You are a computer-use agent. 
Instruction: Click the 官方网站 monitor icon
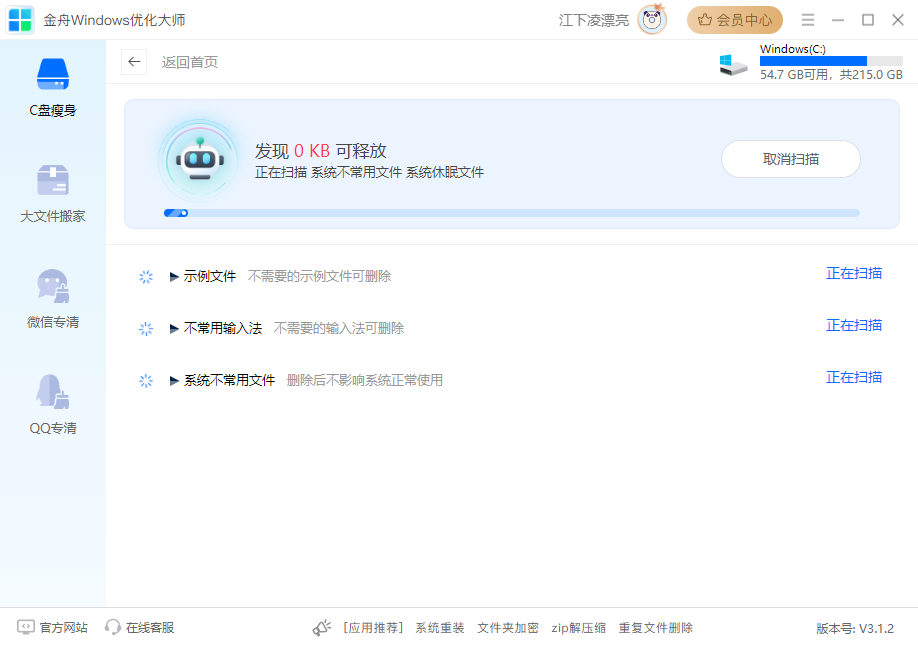(x=26, y=628)
